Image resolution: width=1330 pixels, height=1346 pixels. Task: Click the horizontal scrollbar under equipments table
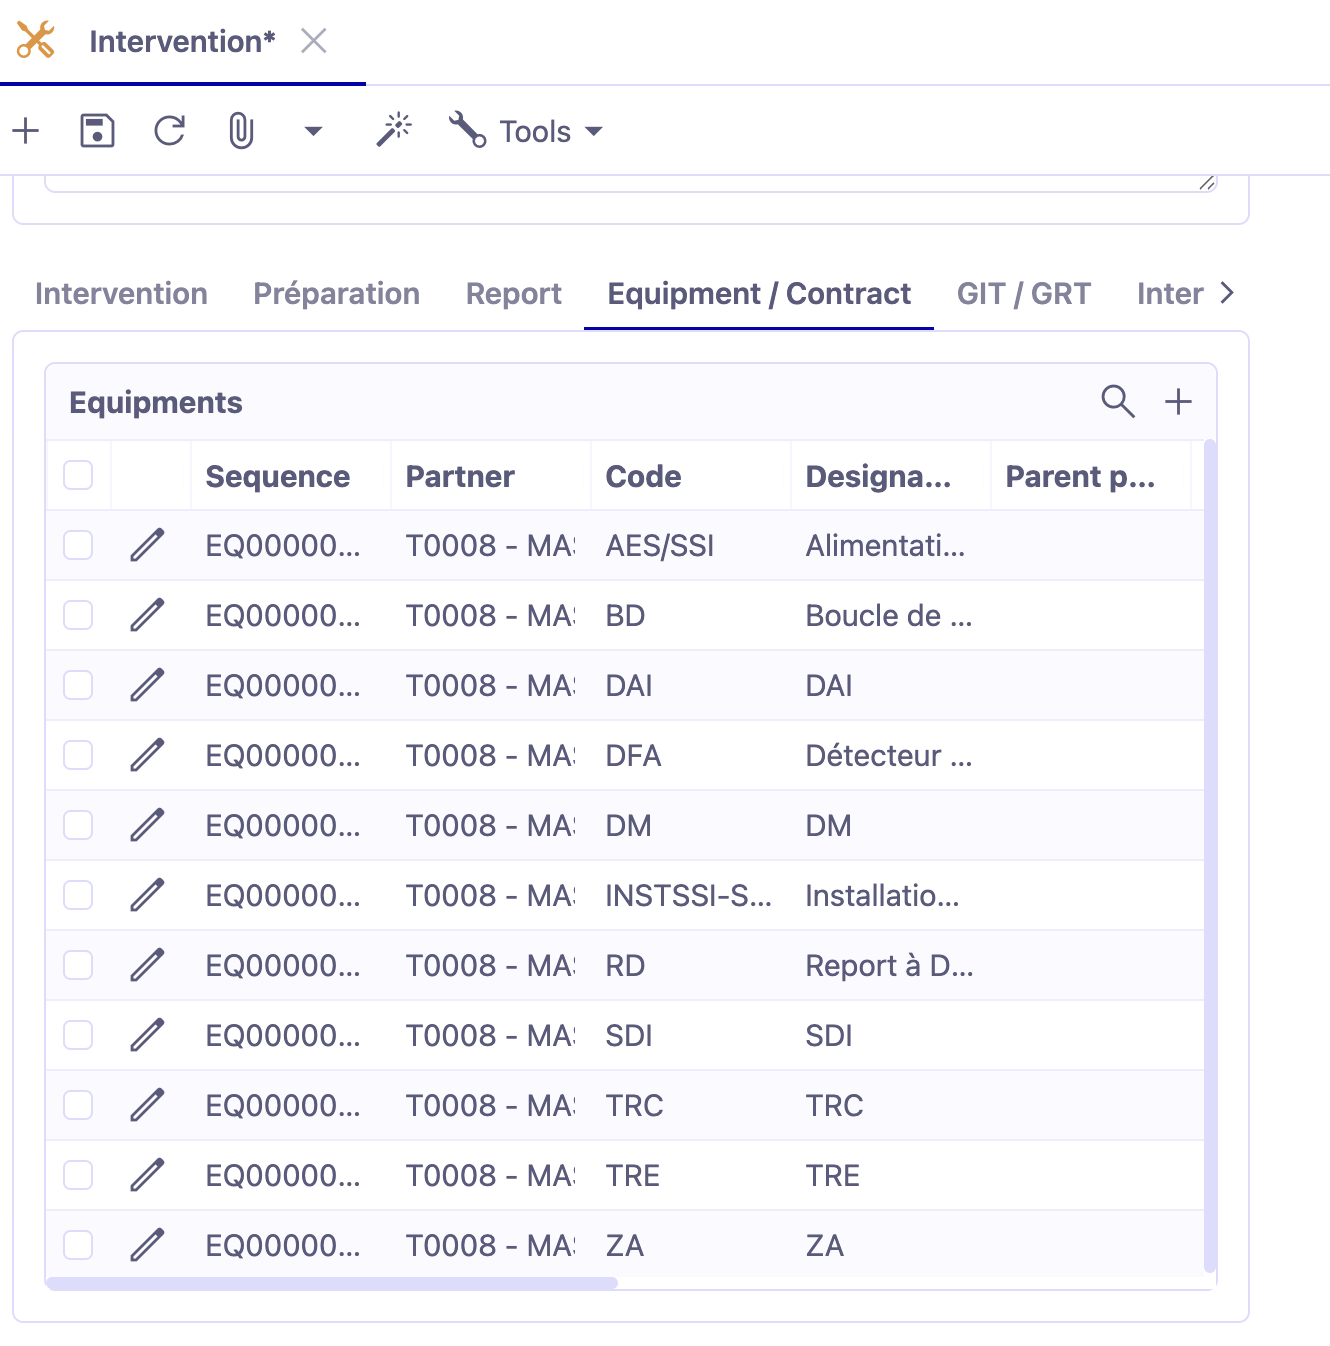pos(332,1283)
